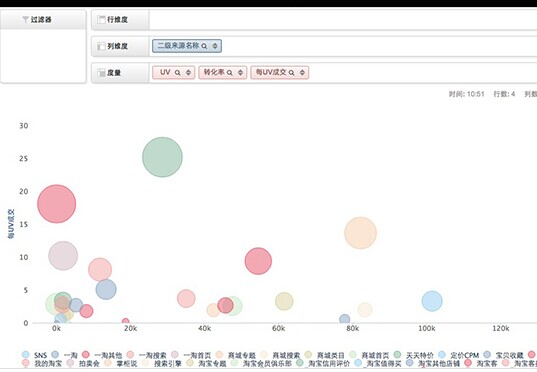Click the 商城首页 legend color circle
The width and height of the screenshot is (537, 372).
[353, 355]
